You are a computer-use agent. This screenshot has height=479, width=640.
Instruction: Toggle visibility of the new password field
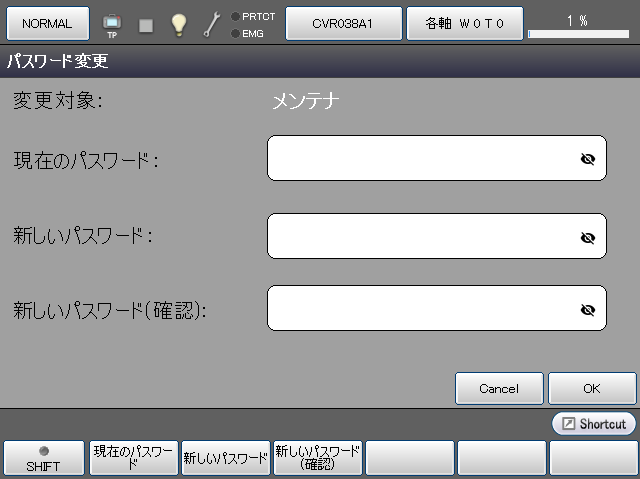588,237
